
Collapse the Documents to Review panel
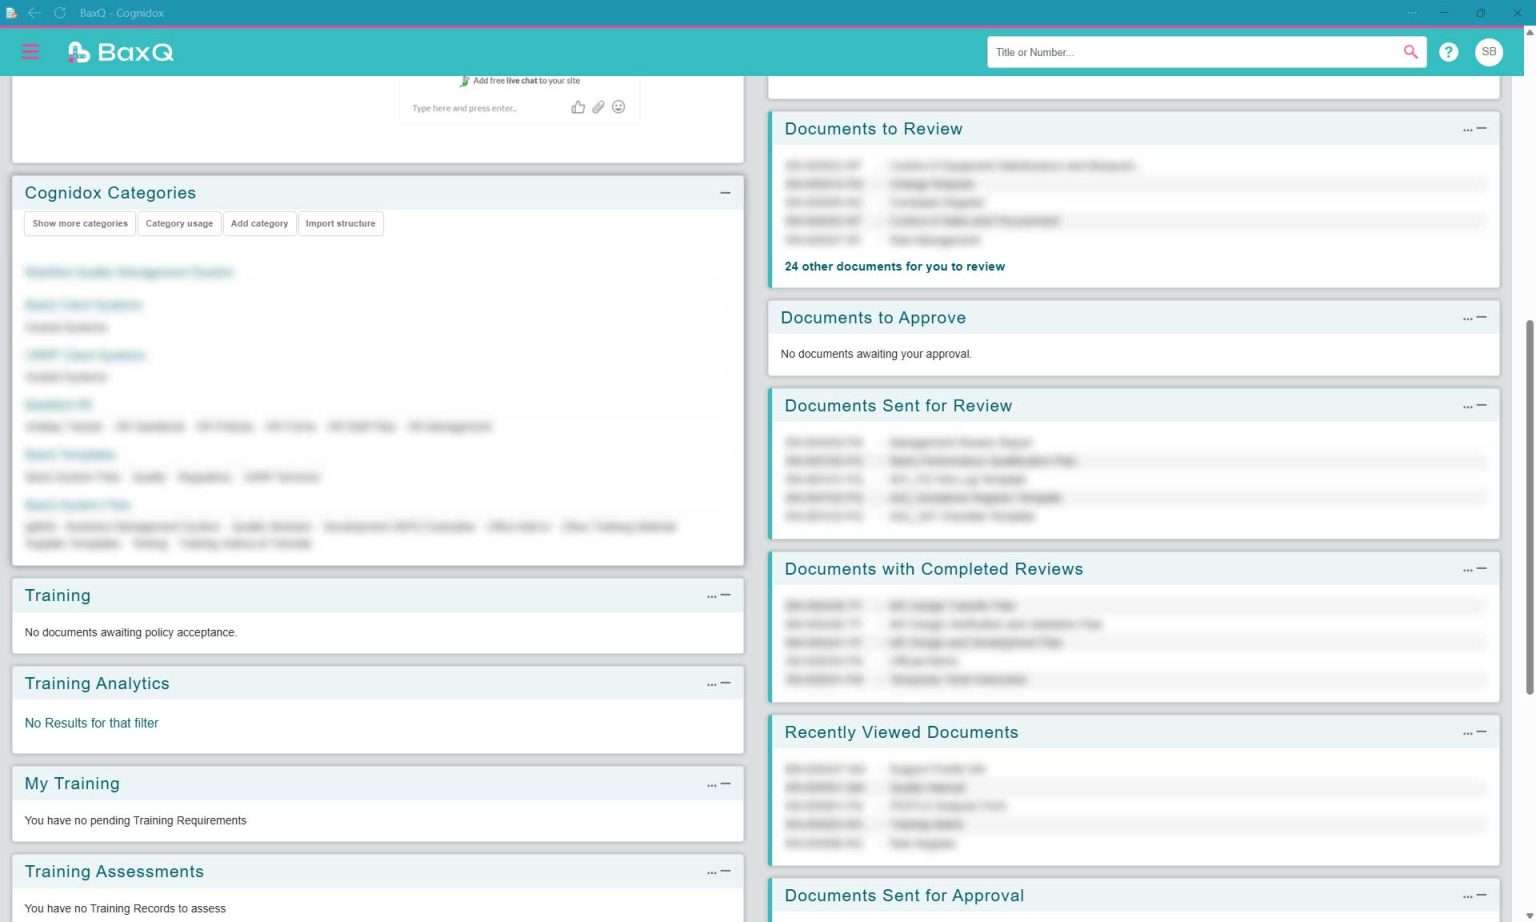coord(1482,128)
